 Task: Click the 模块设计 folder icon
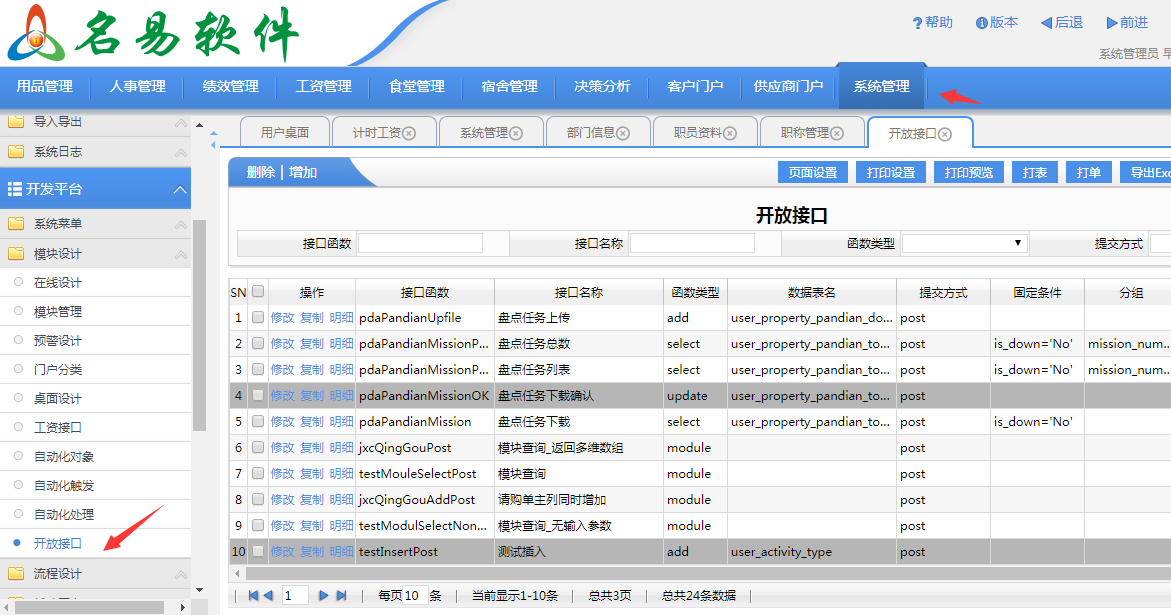coord(18,253)
